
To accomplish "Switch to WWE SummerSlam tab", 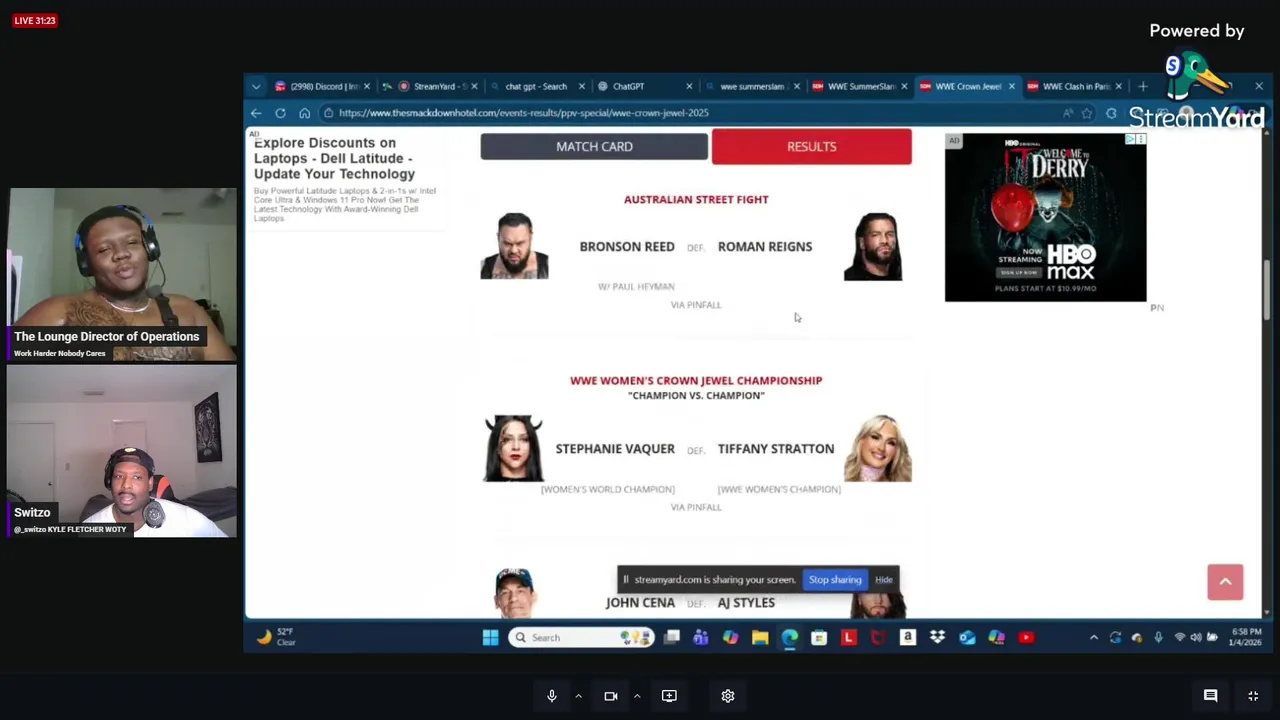I will point(860,86).
